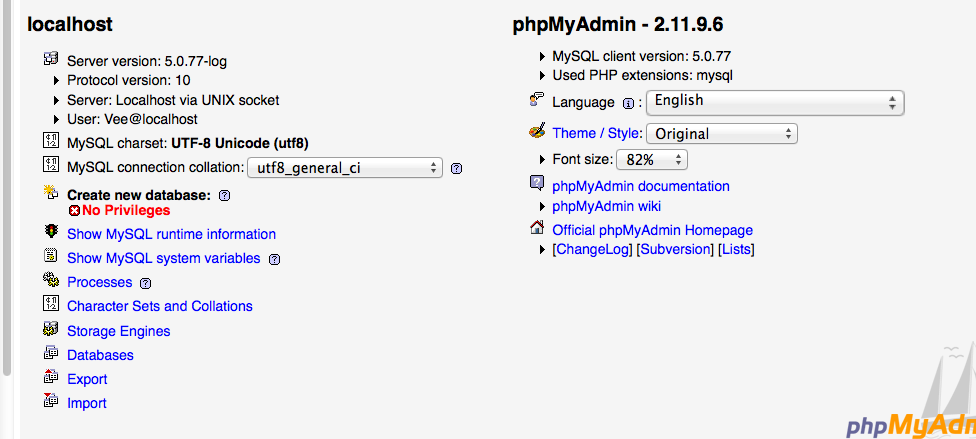Click the traffic light runtime information icon
Screen dimensions: 976x439
[x=50, y=232]
